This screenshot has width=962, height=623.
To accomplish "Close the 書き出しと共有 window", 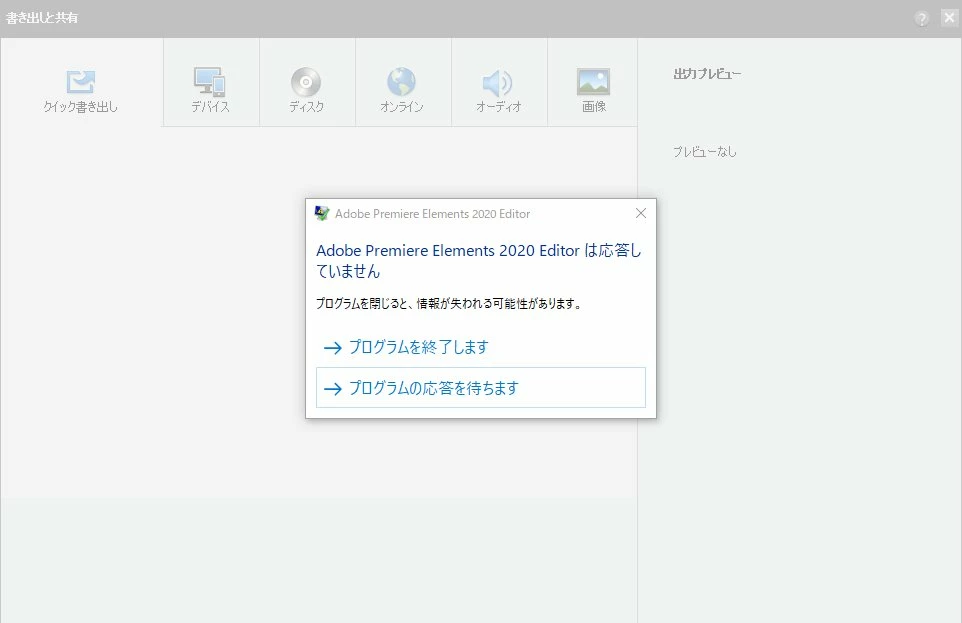I will [x=949, y=18].
